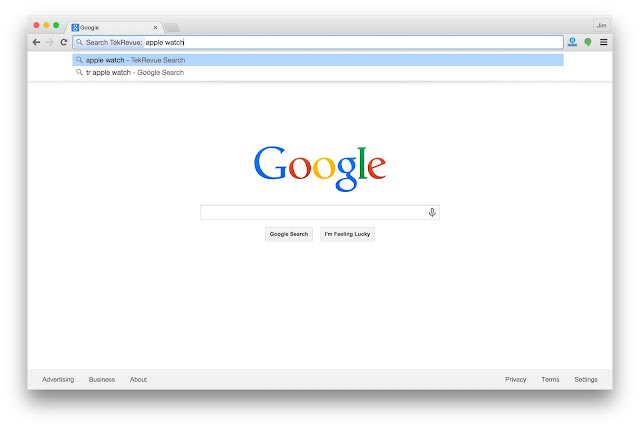Viewport: 640px width, 429px height.
Task: Choose the apple watch TekRevue Search suggestion
Action: 318,60
